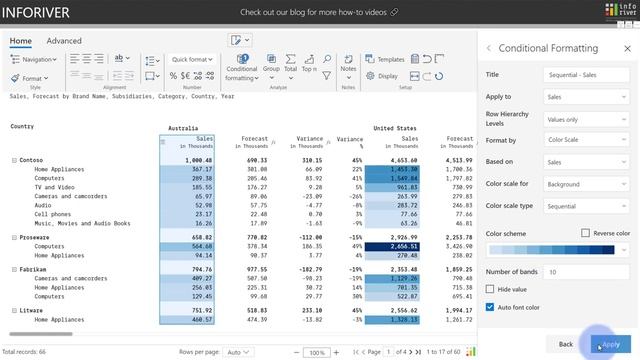Collapse the Proseware row group
This screenshot has width=640, height=360.
[x=14, y=238]
